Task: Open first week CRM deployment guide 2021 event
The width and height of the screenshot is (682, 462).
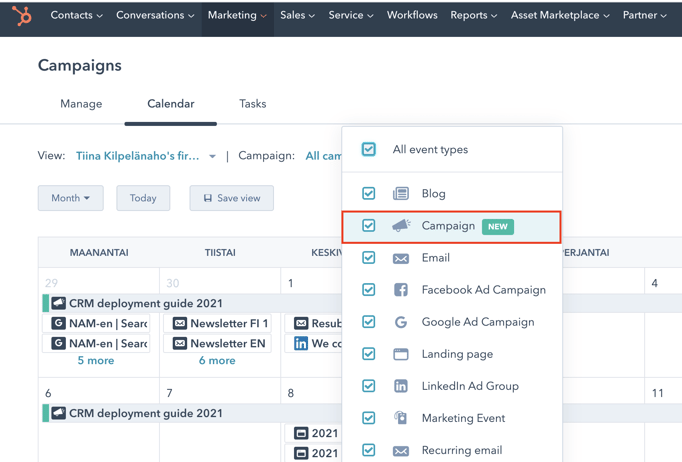Action: click(x=192, y=303)
